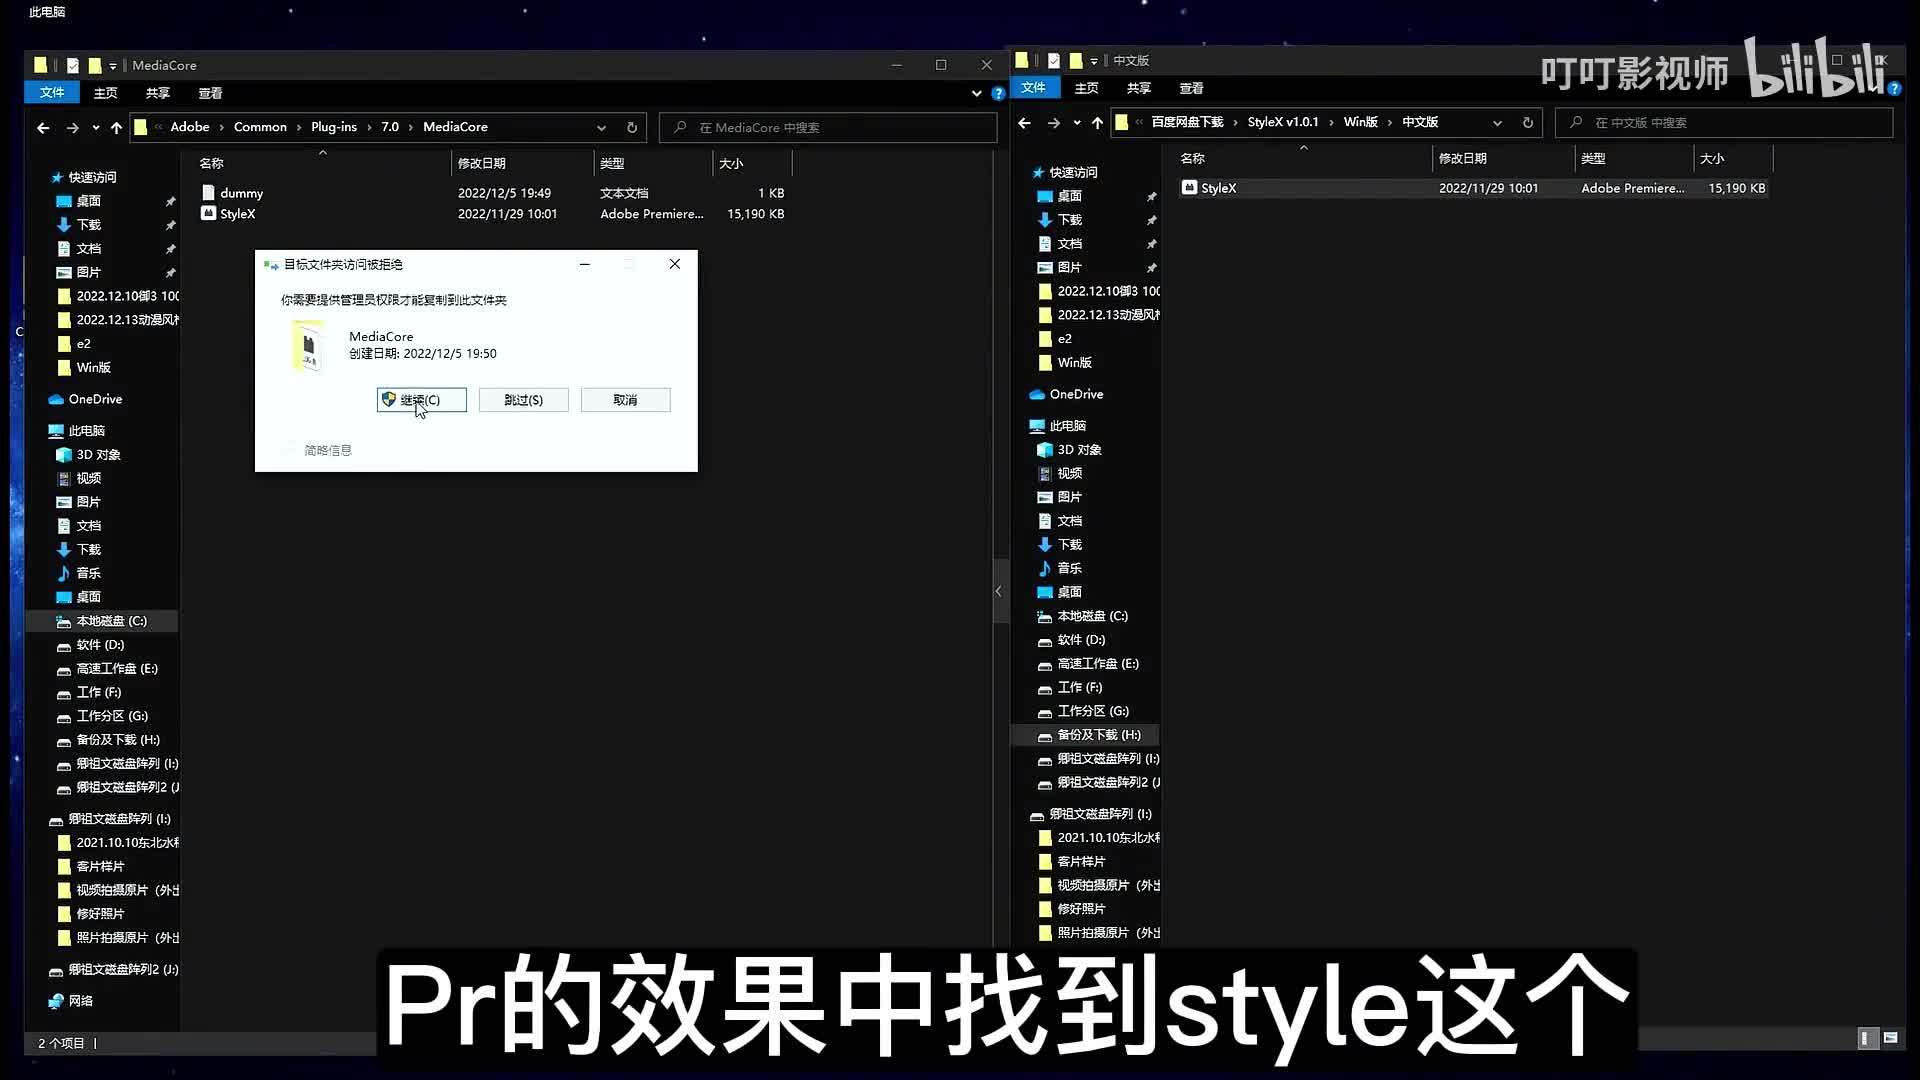Open the recent locations dropdown in the right window
The image size is (1920, 1080).
[1076, 122]
